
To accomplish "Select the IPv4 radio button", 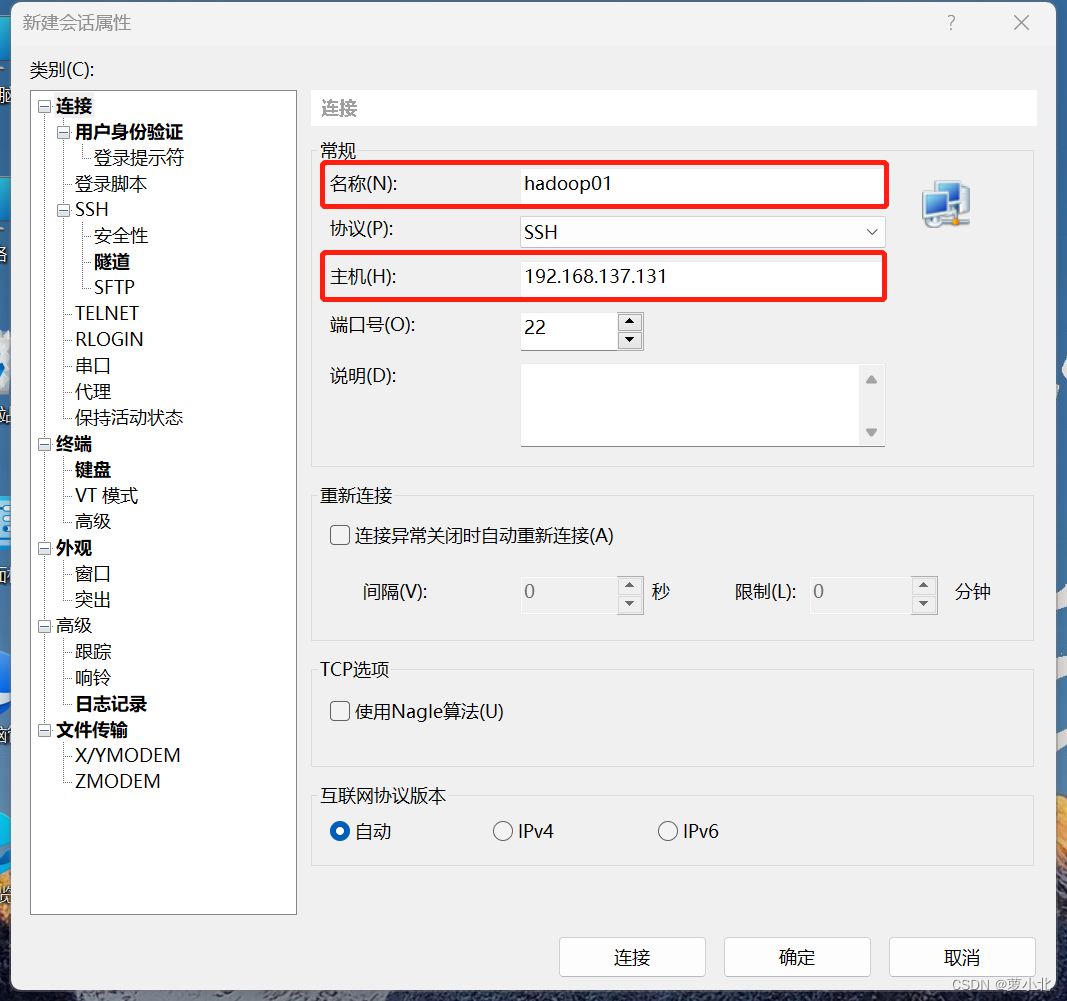I will point(503,831).
